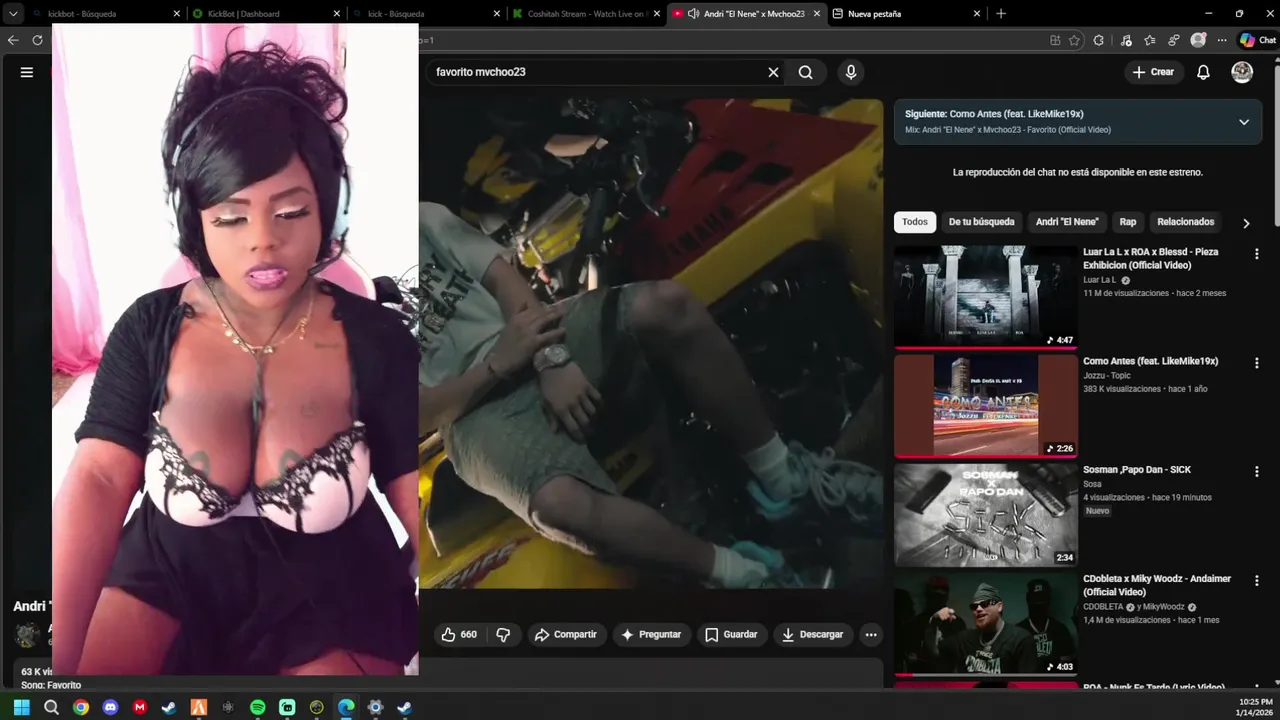1280x720 pixels.
Task: Click in the YouTube search input field
Action: (x=597, y=72)
